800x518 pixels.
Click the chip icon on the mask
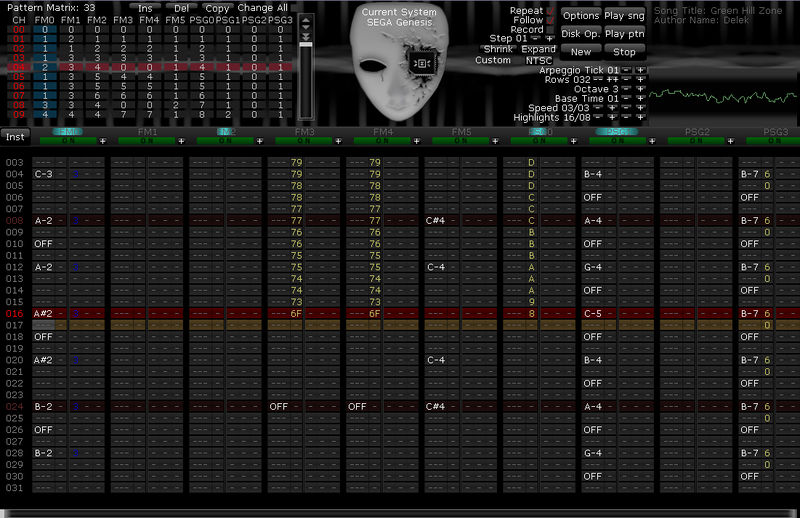coord(422,62)
